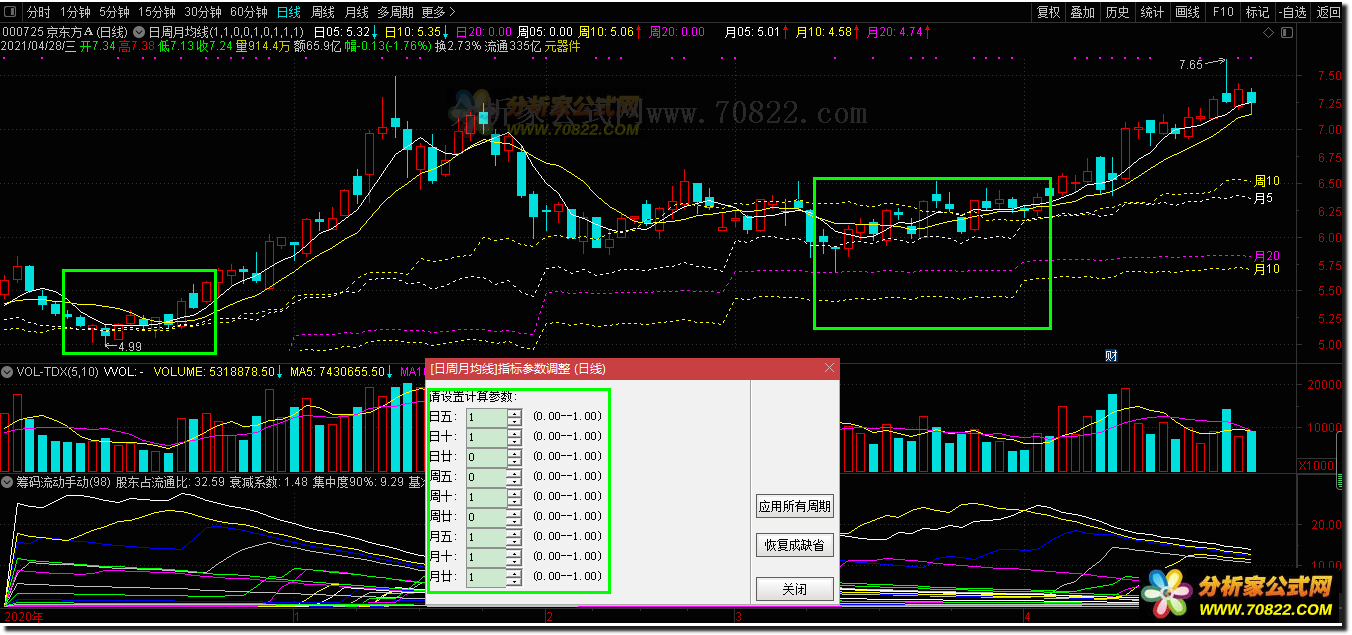Increase 日五 value with spinner up arrow
The height and width of the screenshot is (635, 1352).
(x=515, y=412)
